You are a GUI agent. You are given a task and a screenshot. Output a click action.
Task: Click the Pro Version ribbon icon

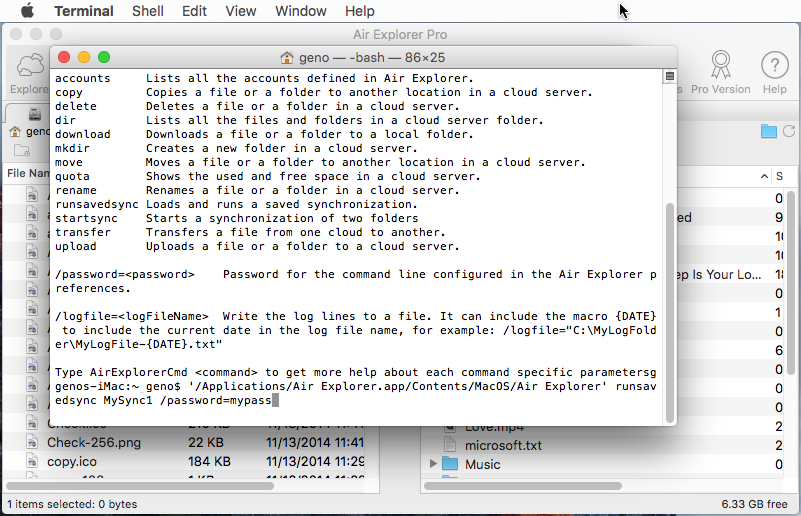coord(721,64)
